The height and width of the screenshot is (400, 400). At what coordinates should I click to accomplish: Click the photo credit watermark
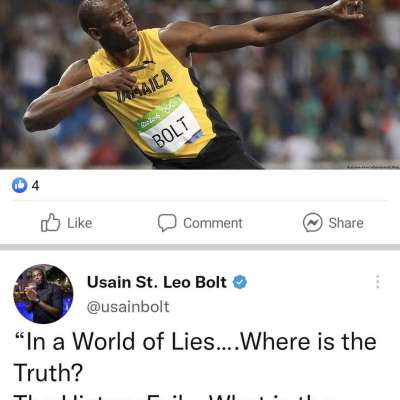(373, 166)
